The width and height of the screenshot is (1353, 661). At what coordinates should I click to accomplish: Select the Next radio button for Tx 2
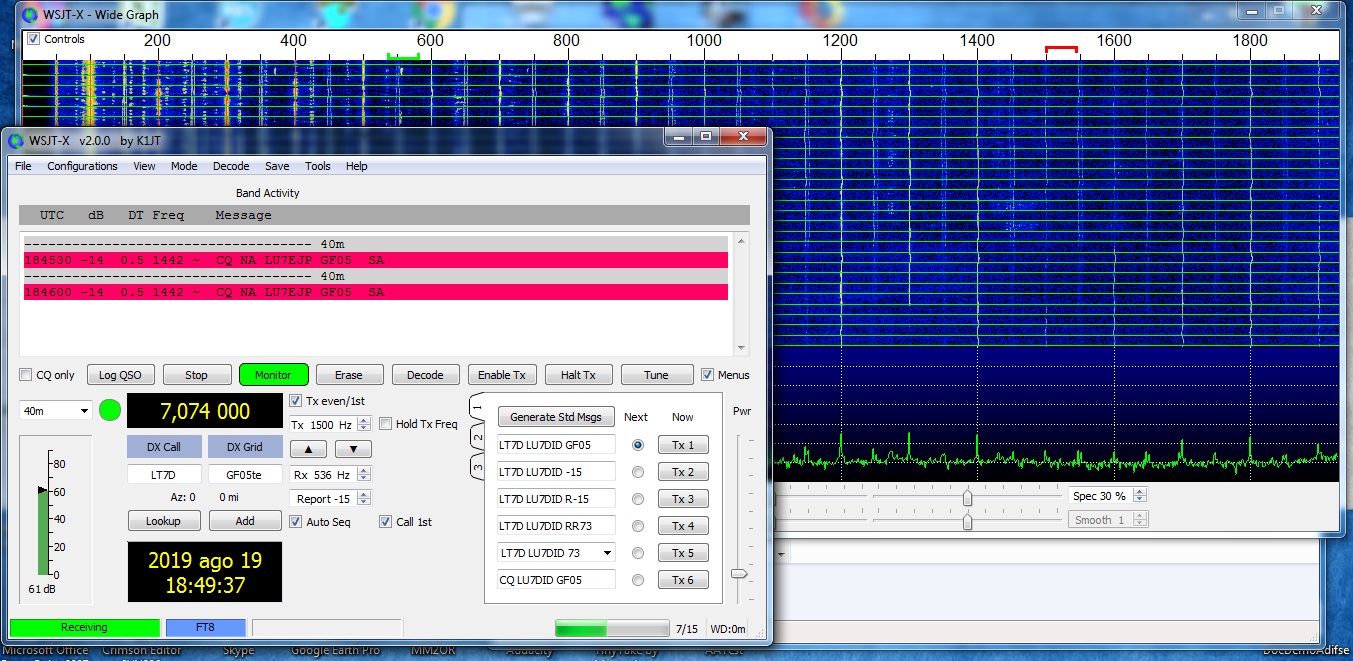click(x=638, y=472)
